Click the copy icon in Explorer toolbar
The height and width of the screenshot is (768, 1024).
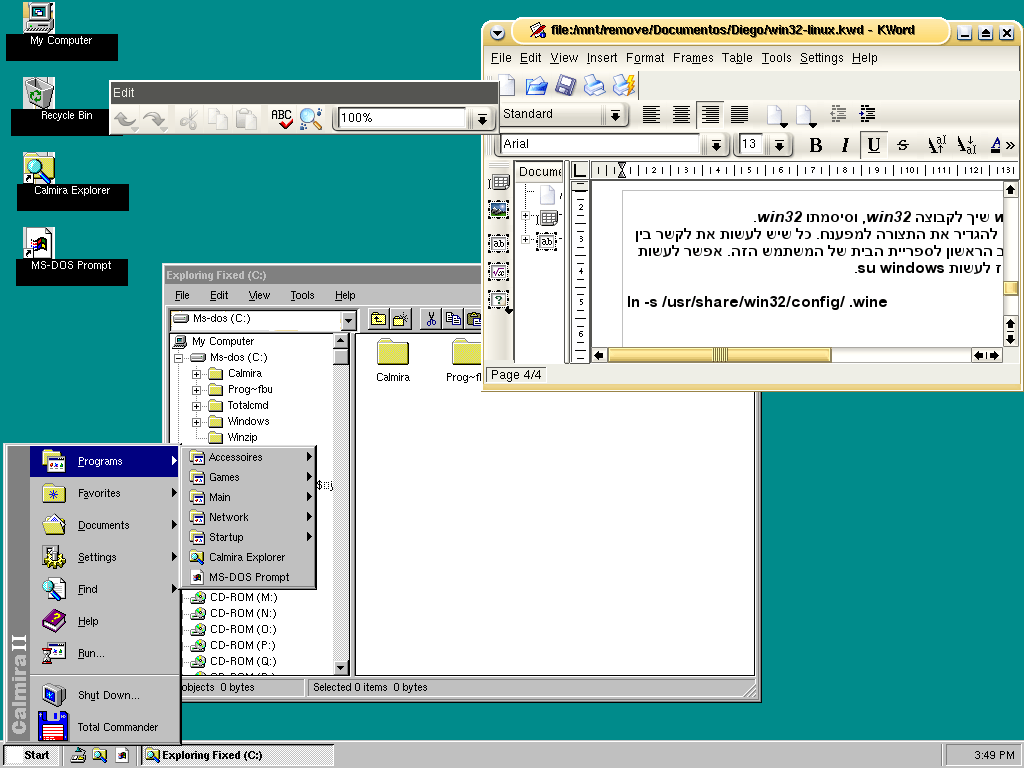click(453, 319)
